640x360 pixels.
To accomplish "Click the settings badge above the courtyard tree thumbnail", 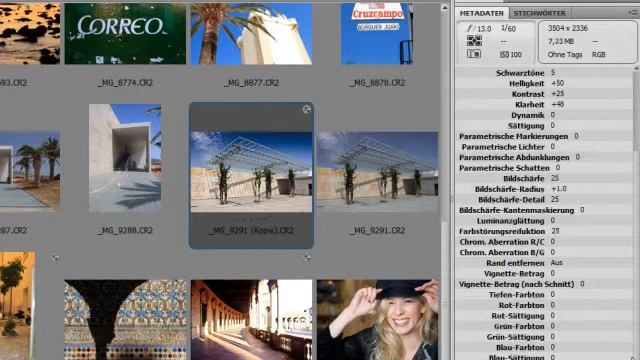I will [x=55, y=257].
